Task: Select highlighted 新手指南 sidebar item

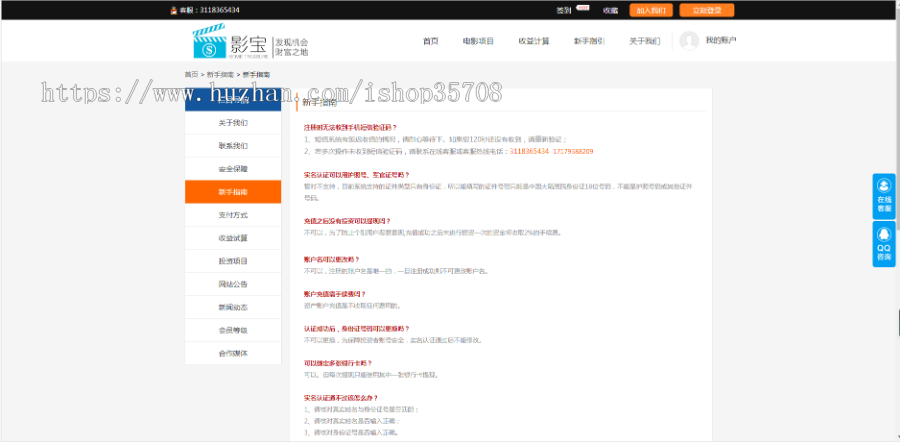Action: [233, 192]
